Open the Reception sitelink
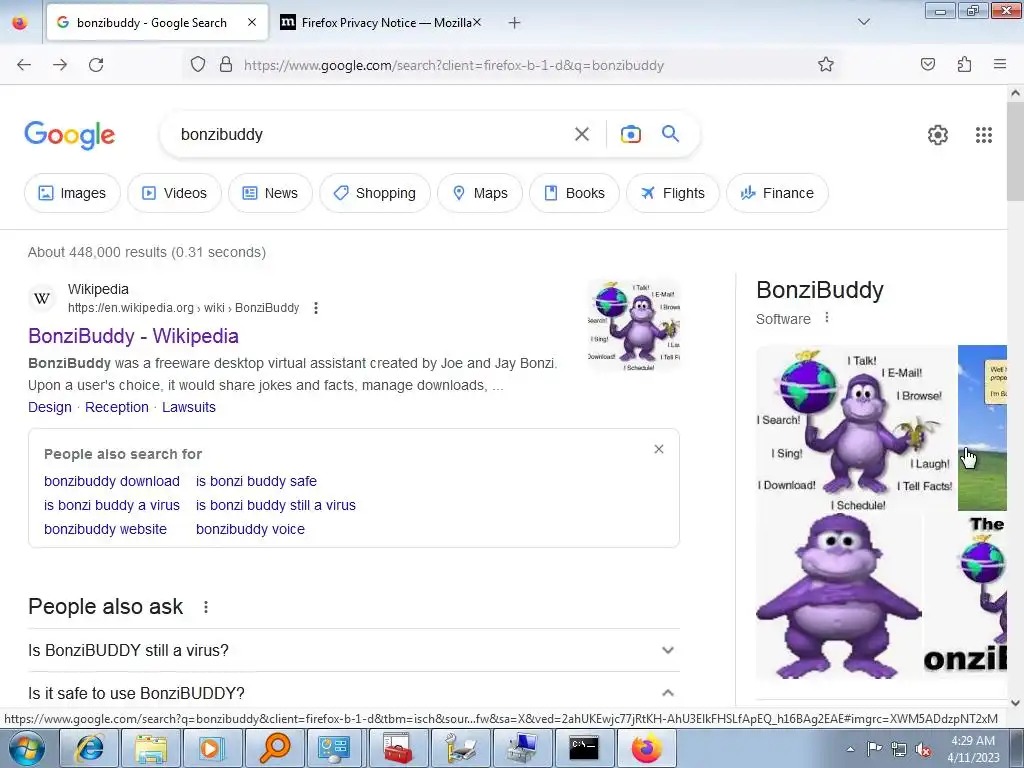 click(x=117, y=407)
